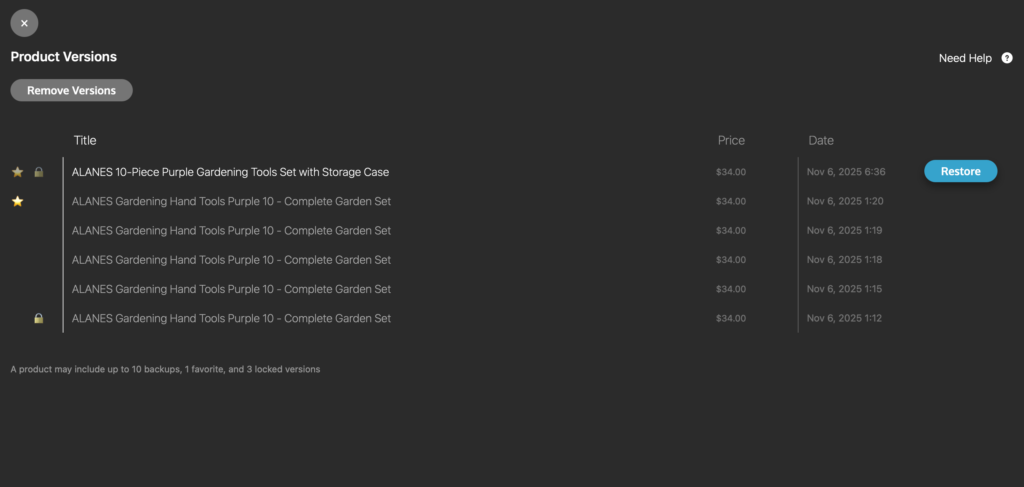Image resolution: width=1024 pixels, height=487 pixels.
Task: Click the date Nov 6, 2025 1:18
Action: (x=846, y=260)
